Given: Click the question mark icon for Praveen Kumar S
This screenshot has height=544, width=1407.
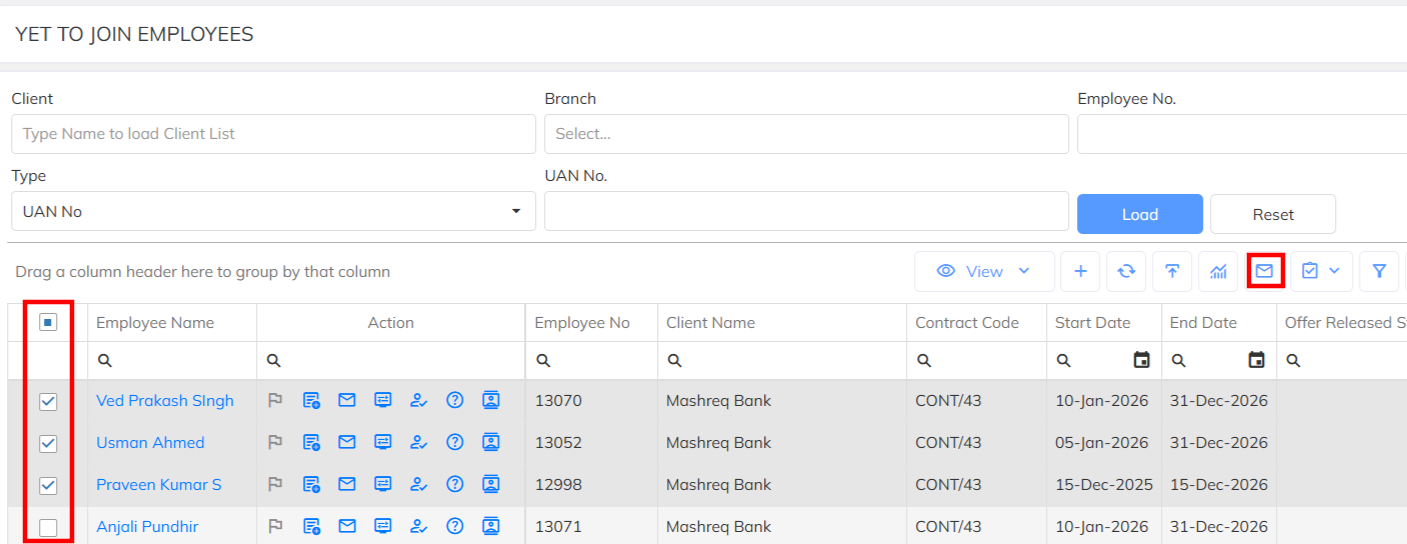Looking at the screenshot, I should point(455,485).
